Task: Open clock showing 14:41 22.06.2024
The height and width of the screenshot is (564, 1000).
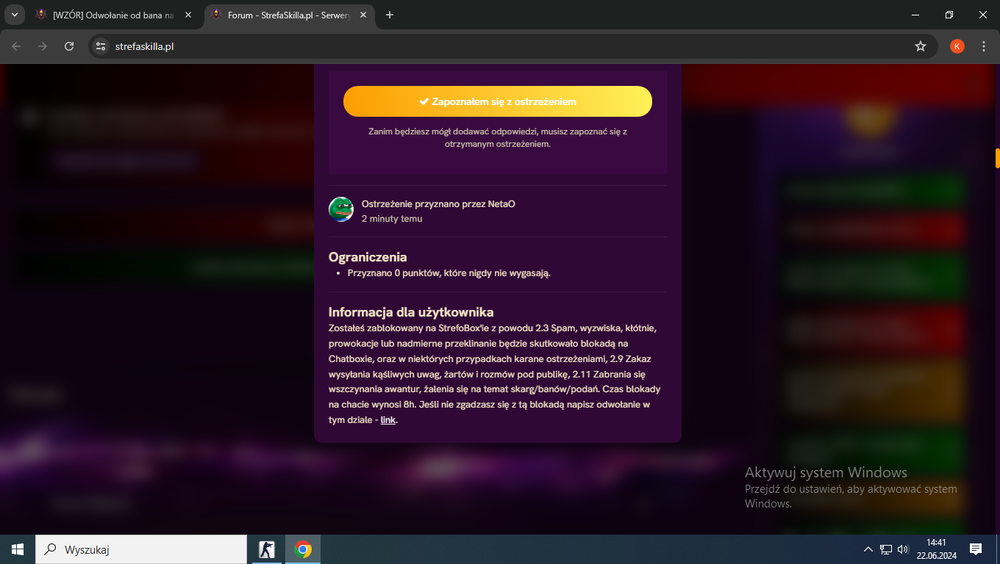Action: 936,549
